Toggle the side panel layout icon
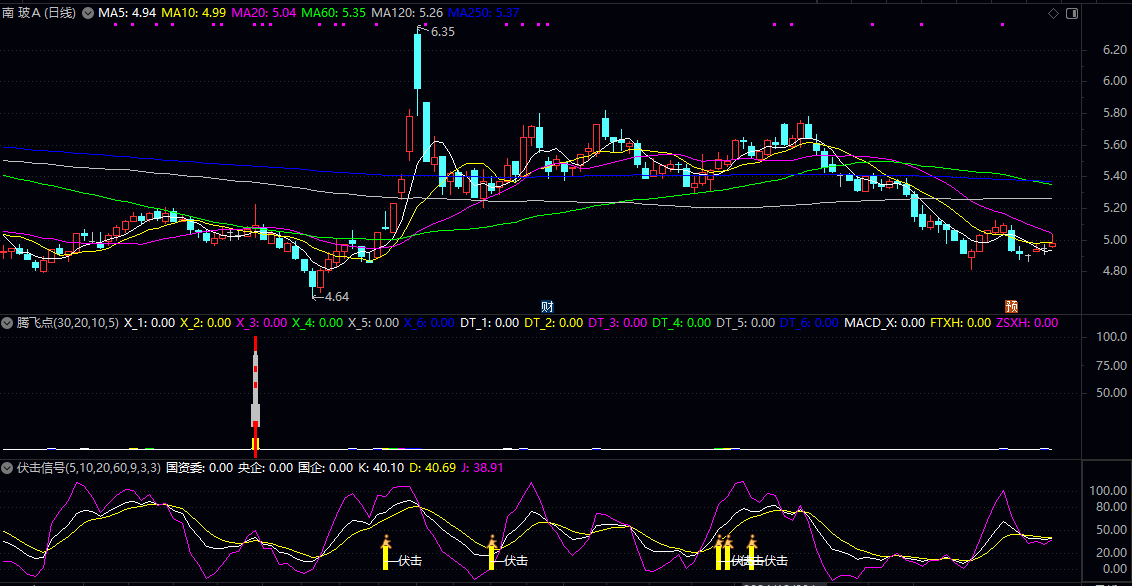Image resolution: width=1132 pixels, height=586 pixels. [x=1072, y=13]
